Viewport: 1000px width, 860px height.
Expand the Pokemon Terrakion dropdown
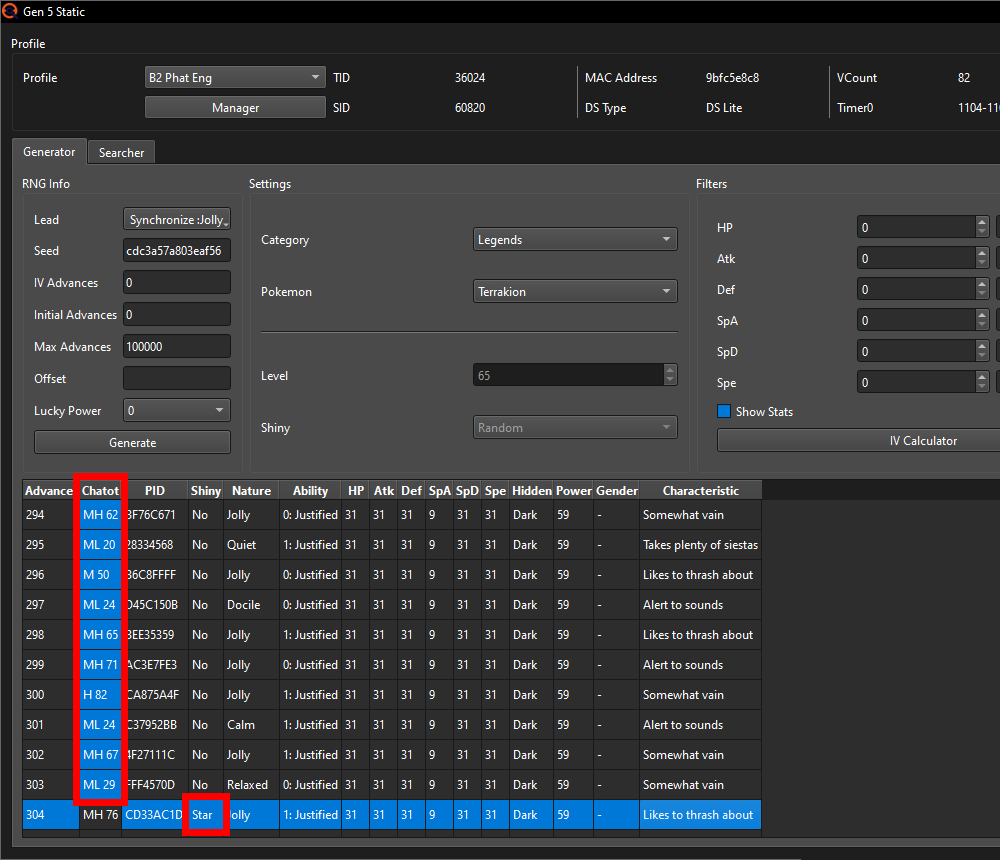pos(575,292)
